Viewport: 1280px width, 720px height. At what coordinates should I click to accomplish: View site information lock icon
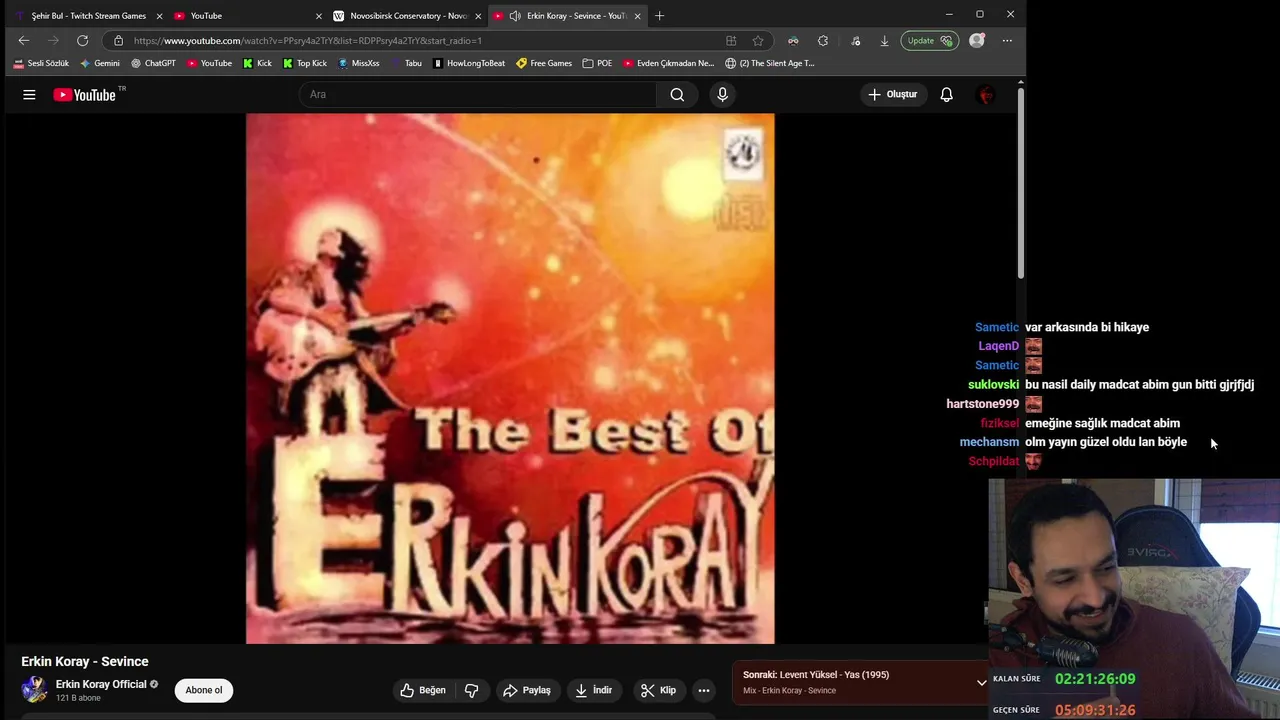[x=118, y=41]
